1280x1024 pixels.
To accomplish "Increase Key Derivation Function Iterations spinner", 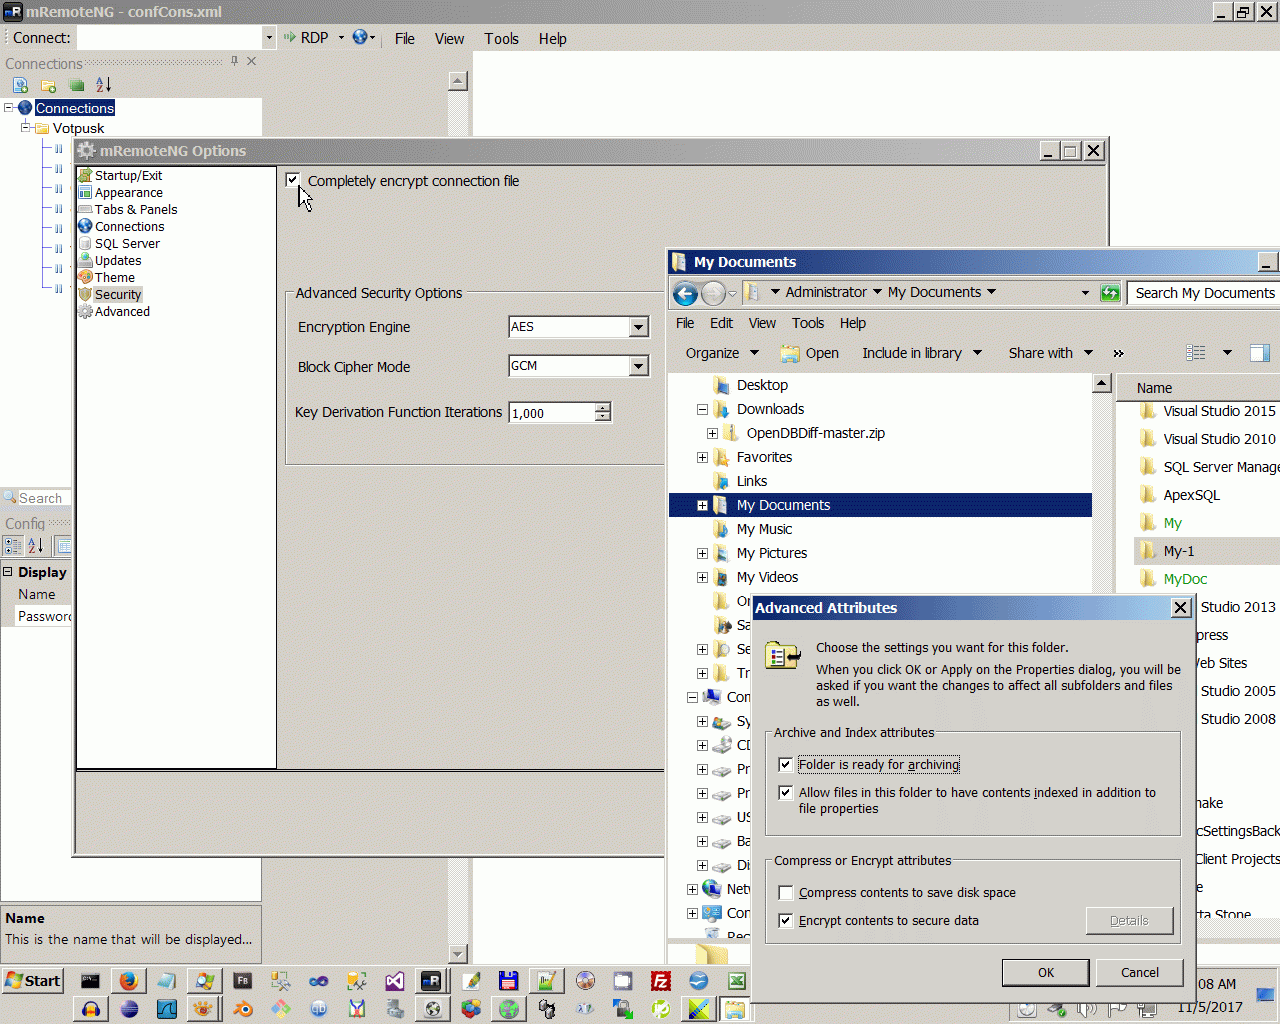I will [x=603, y=408].
